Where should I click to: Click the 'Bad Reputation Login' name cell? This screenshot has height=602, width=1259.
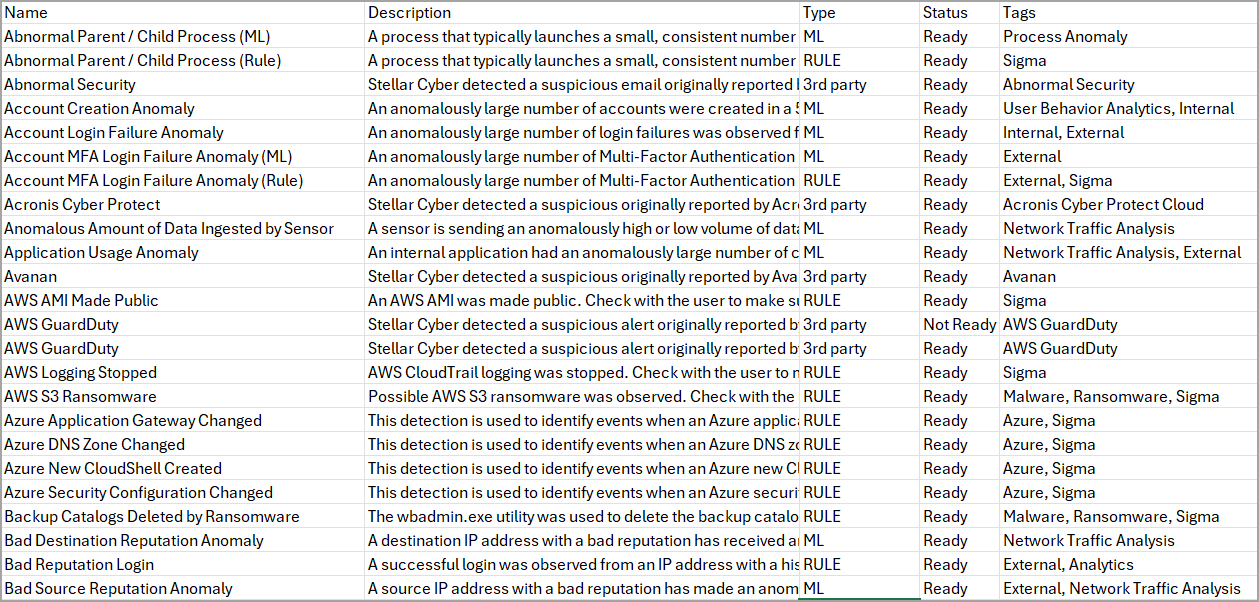[x=182, y=565]
